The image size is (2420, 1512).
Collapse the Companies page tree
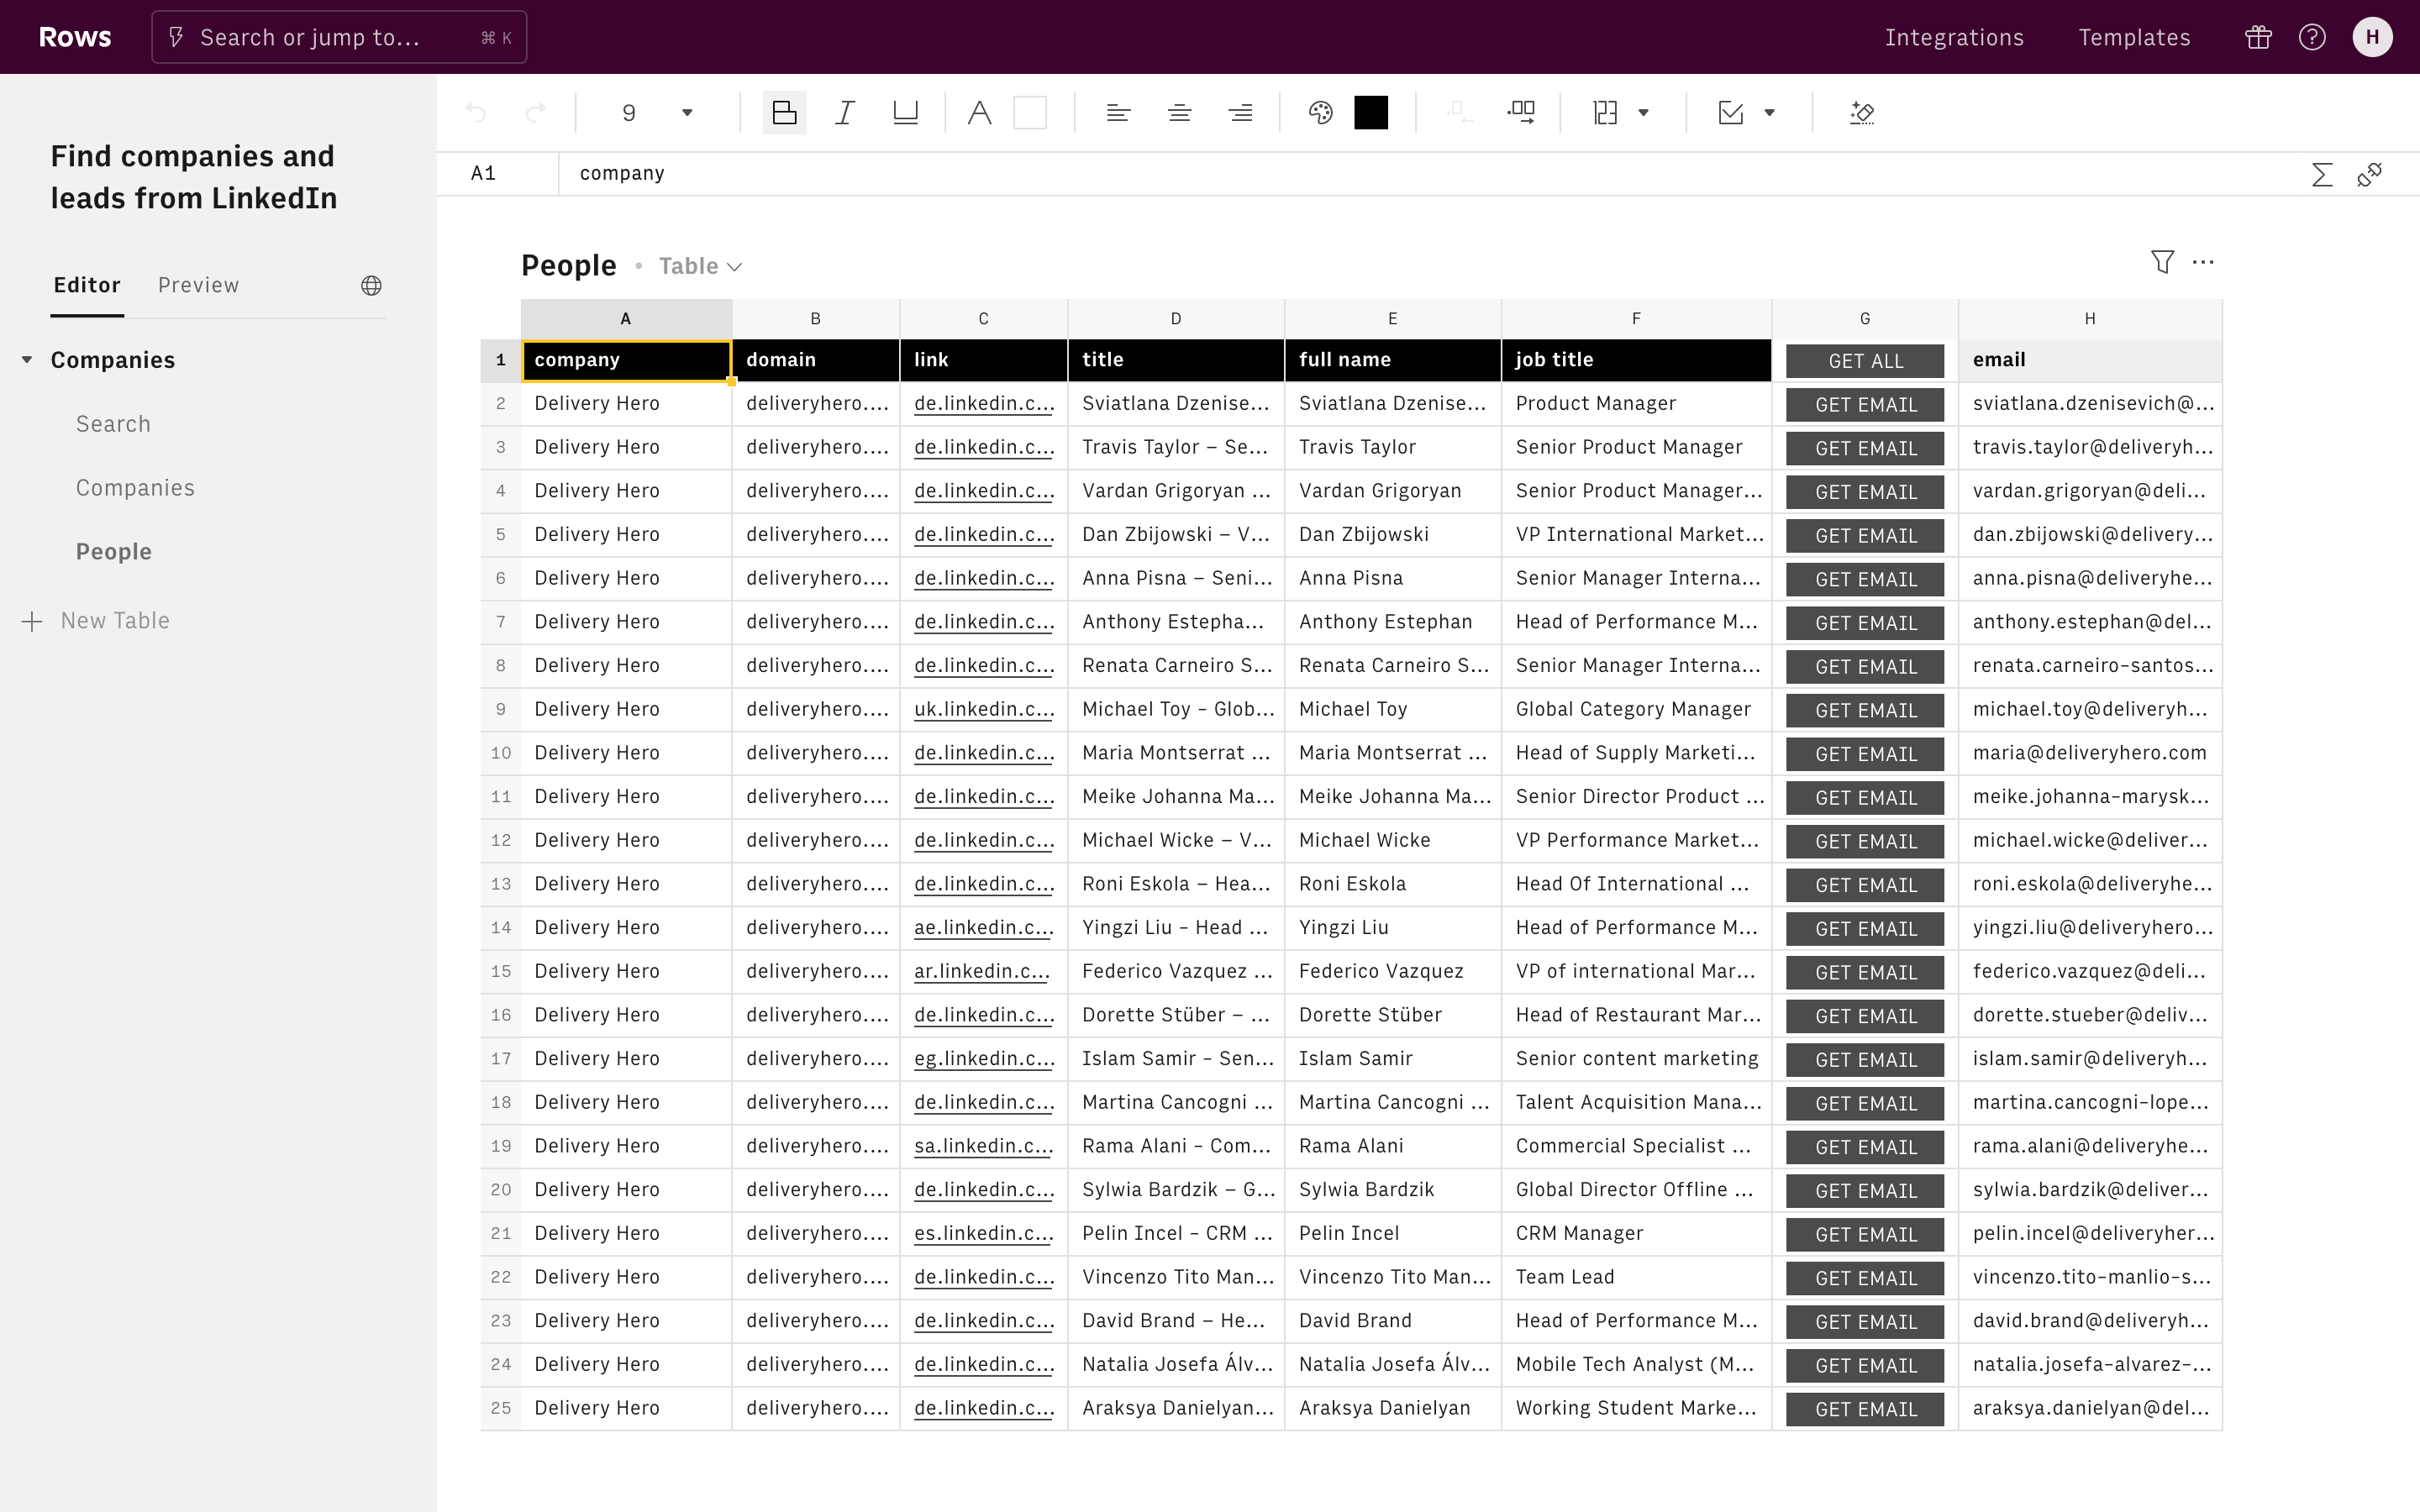(27, 360)
